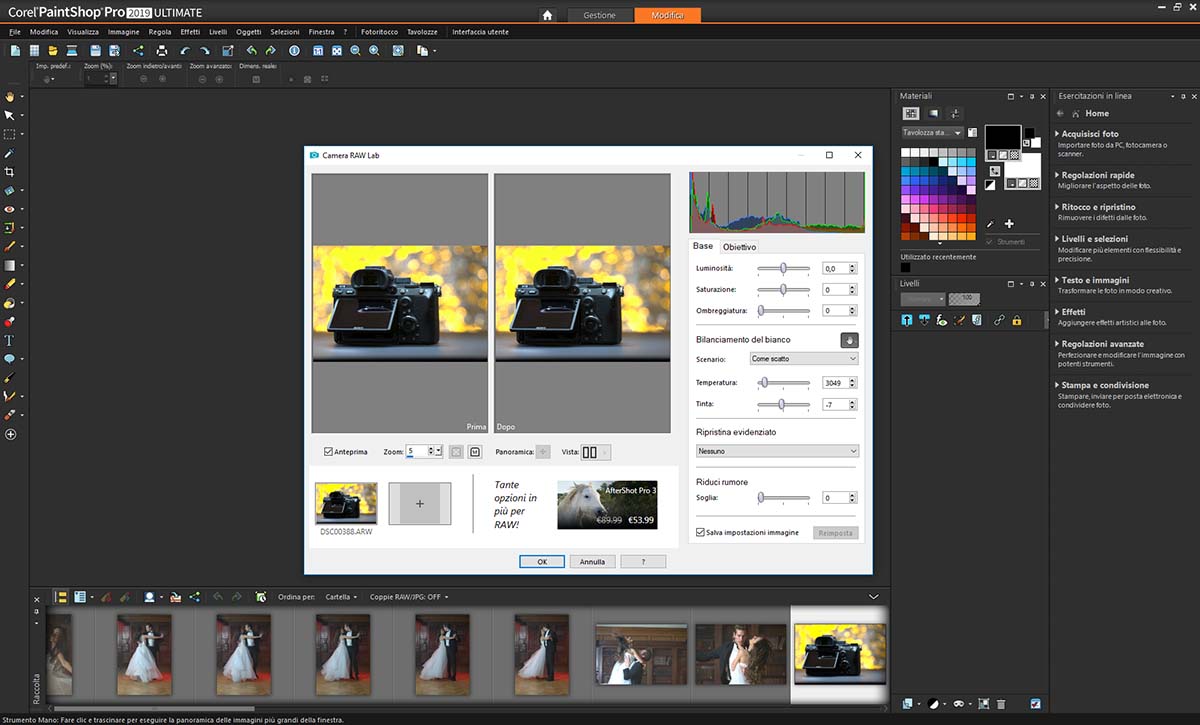Click the Print icon in the top toolbar
Viewport: 1200px width, 725px height.
pos(161,51)
